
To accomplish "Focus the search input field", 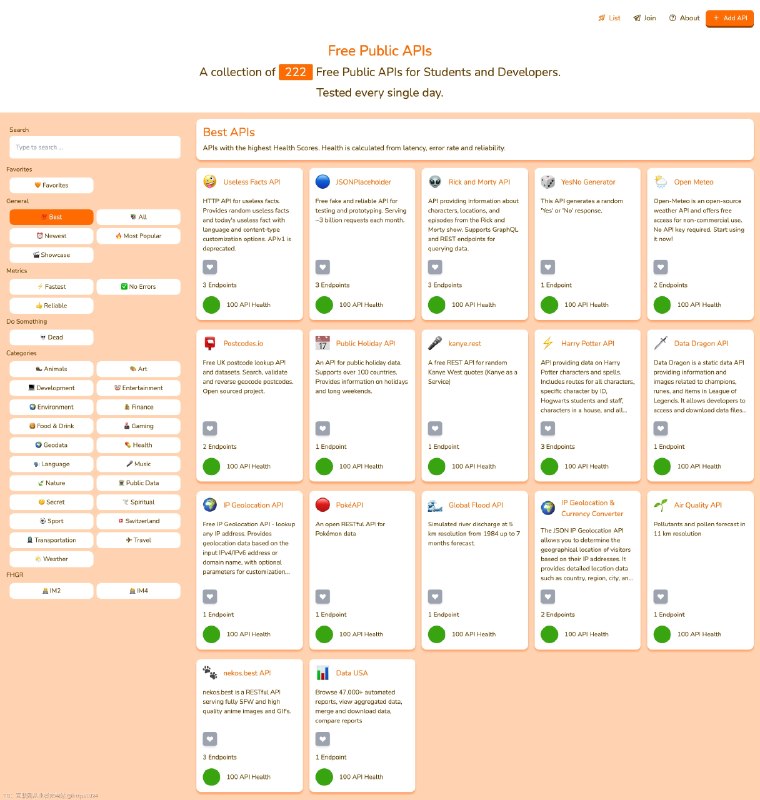I will point(95,147).
